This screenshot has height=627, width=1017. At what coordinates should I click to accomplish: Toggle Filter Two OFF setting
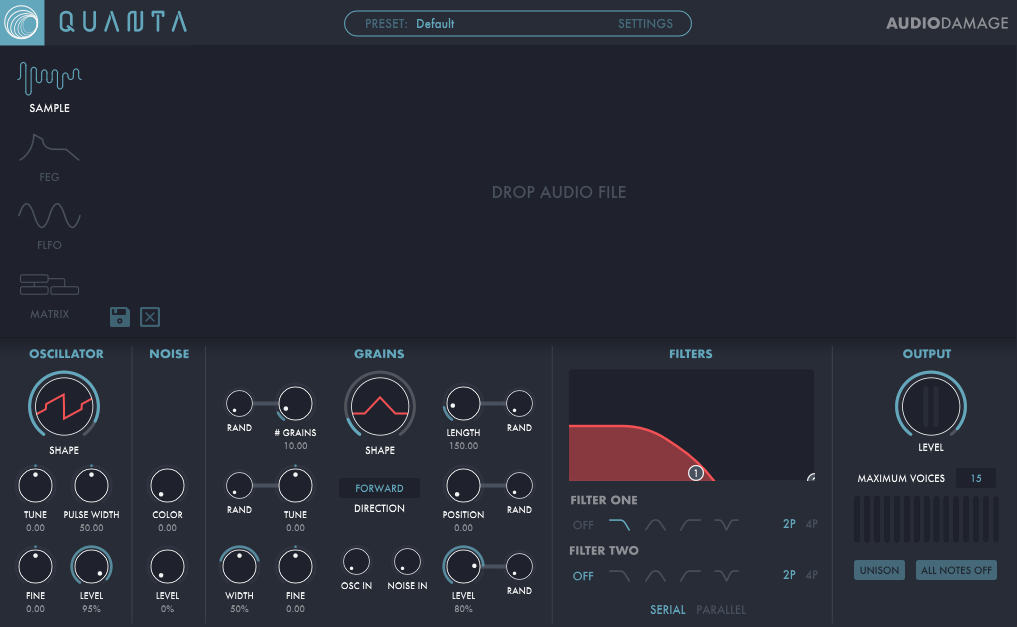[x=583, y=576]
